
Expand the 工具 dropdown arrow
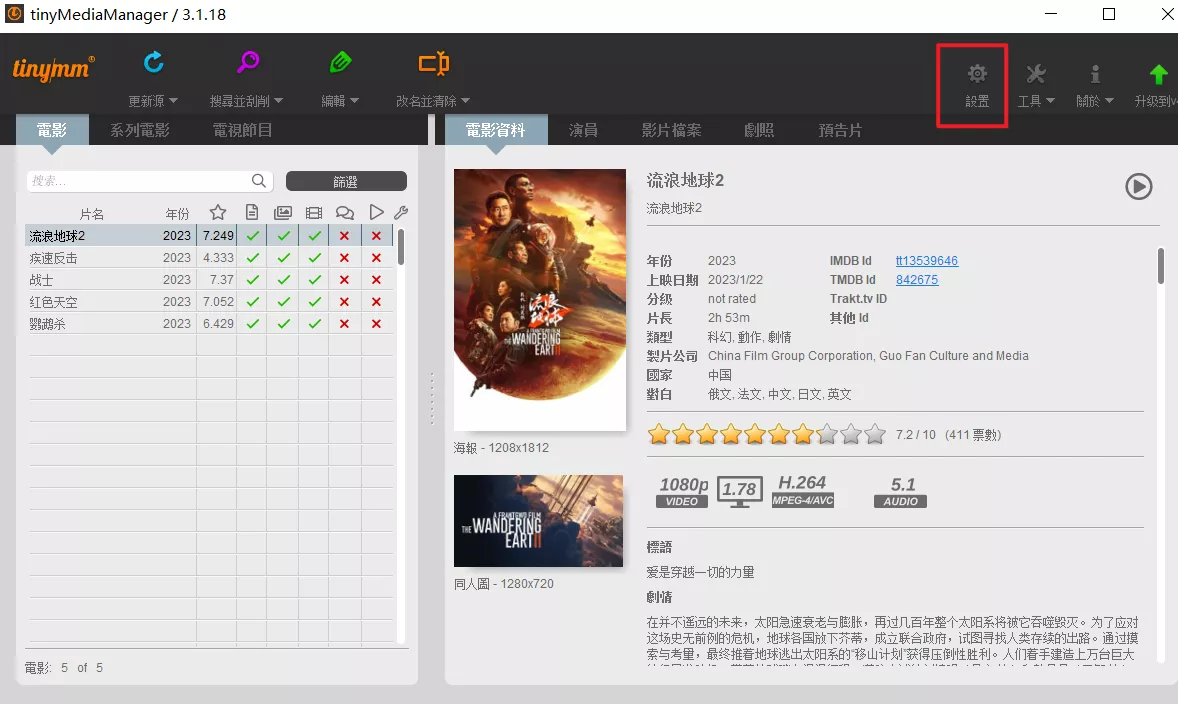(1050, 101)
